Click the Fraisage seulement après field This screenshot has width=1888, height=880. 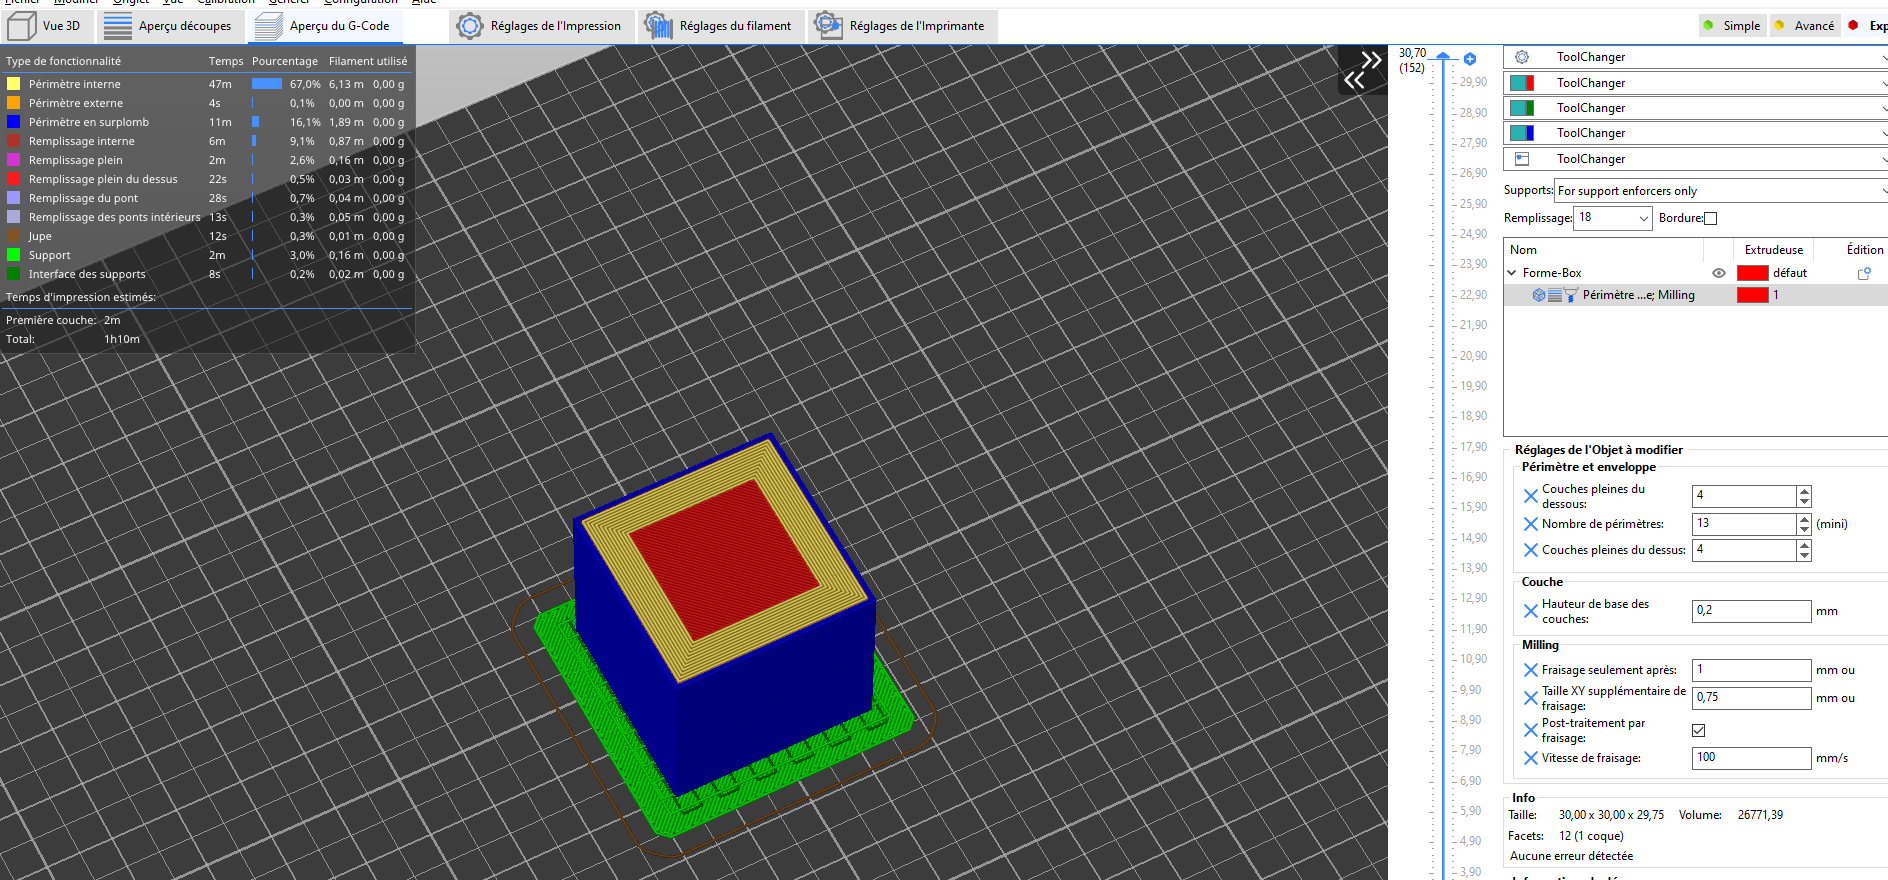tap(1751, 670)
